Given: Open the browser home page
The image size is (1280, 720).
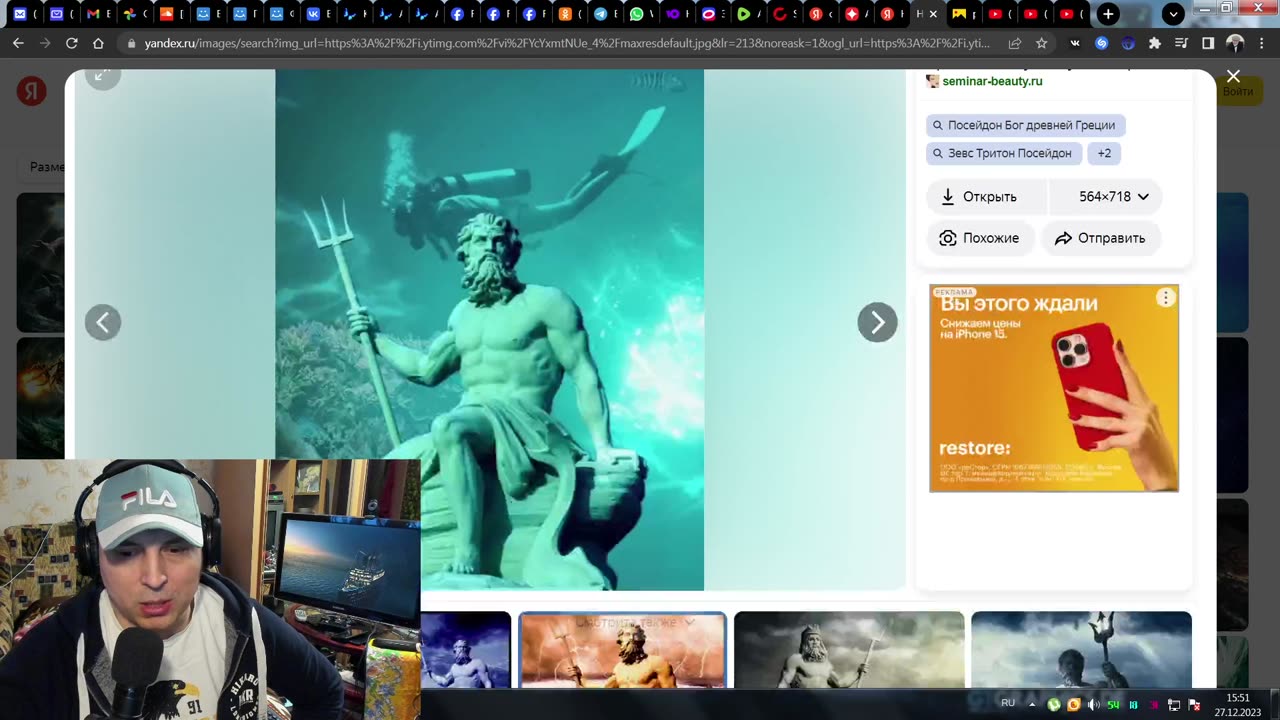Looking at the screenshot, I should (x=98, y=43).
